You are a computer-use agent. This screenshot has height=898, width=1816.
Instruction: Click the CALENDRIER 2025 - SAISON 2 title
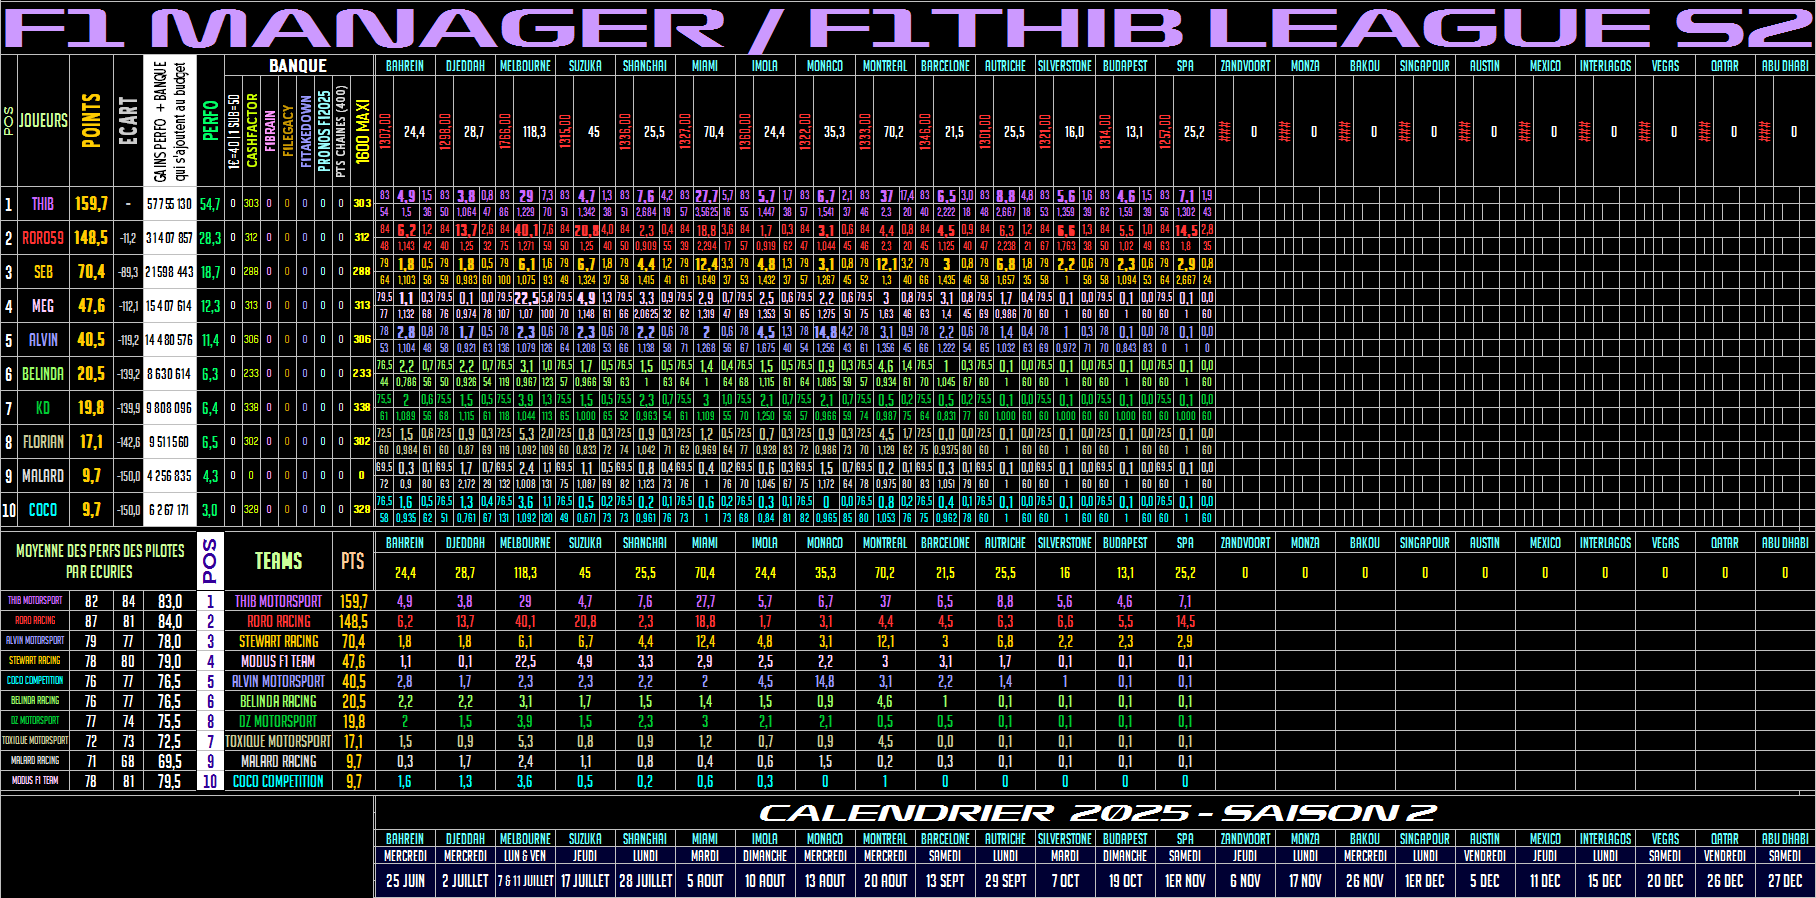[1097, 813]
